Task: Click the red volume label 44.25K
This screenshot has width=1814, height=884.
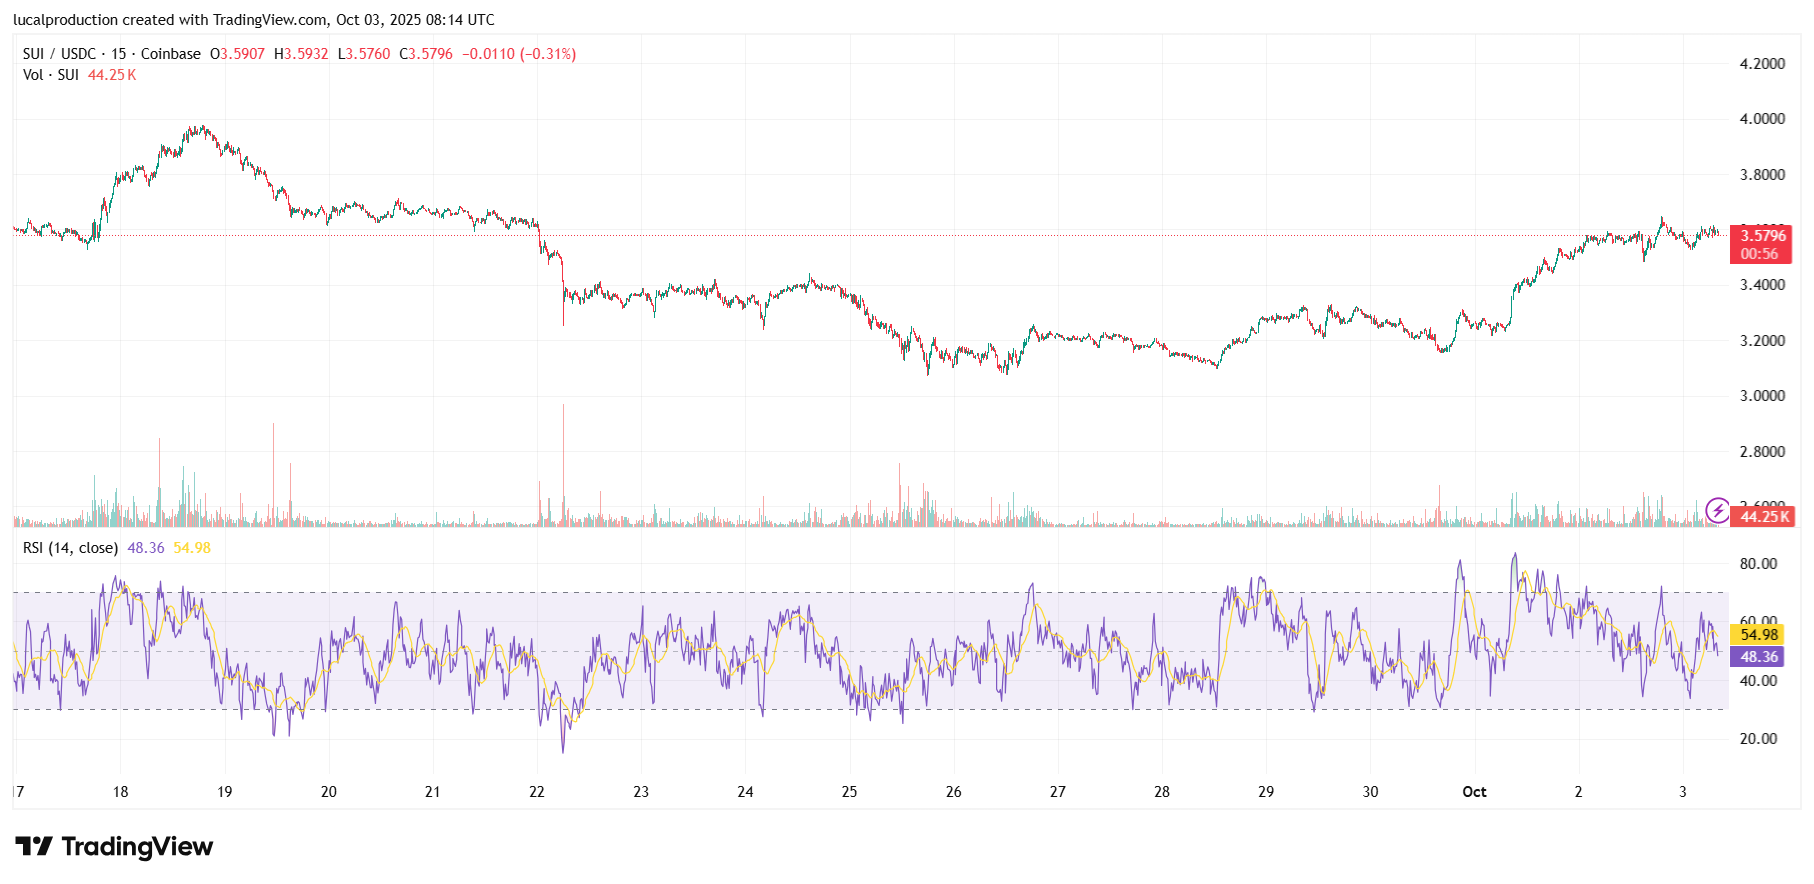Action: (1765, 517)
